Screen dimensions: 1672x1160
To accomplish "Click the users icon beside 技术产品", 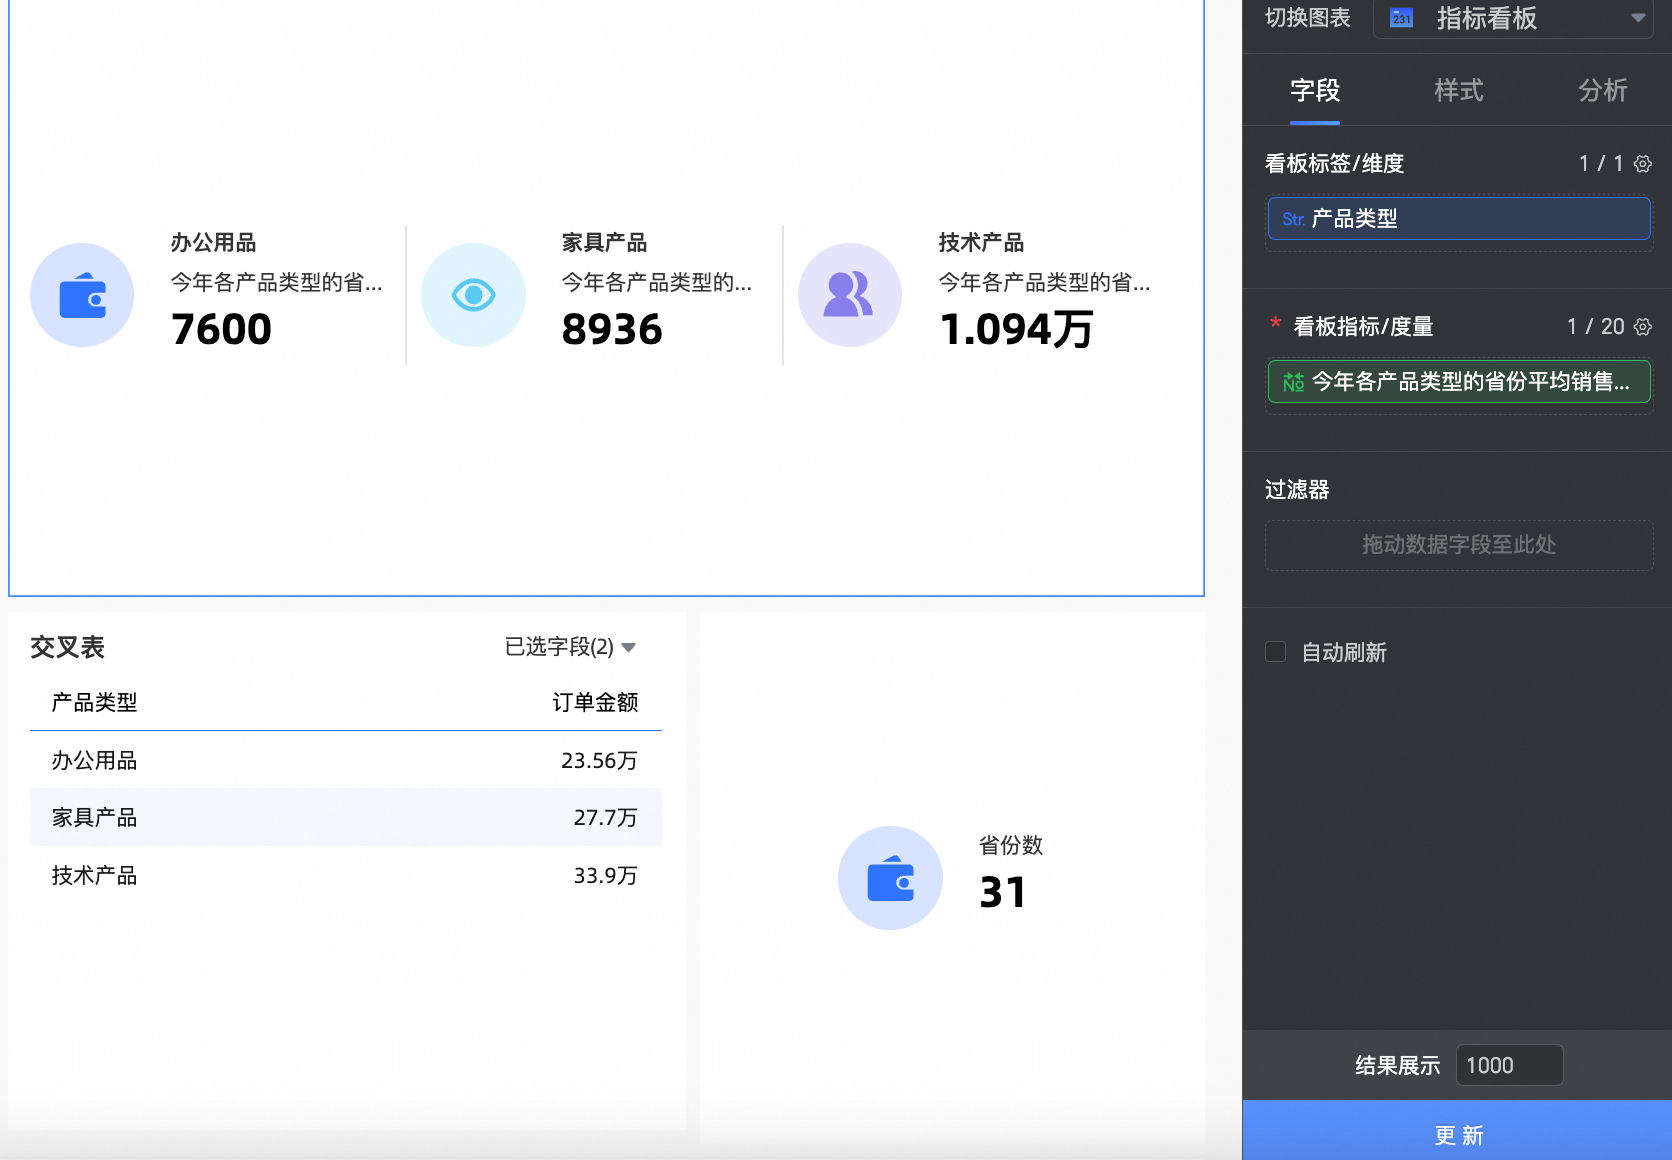I will pos(849,295).
